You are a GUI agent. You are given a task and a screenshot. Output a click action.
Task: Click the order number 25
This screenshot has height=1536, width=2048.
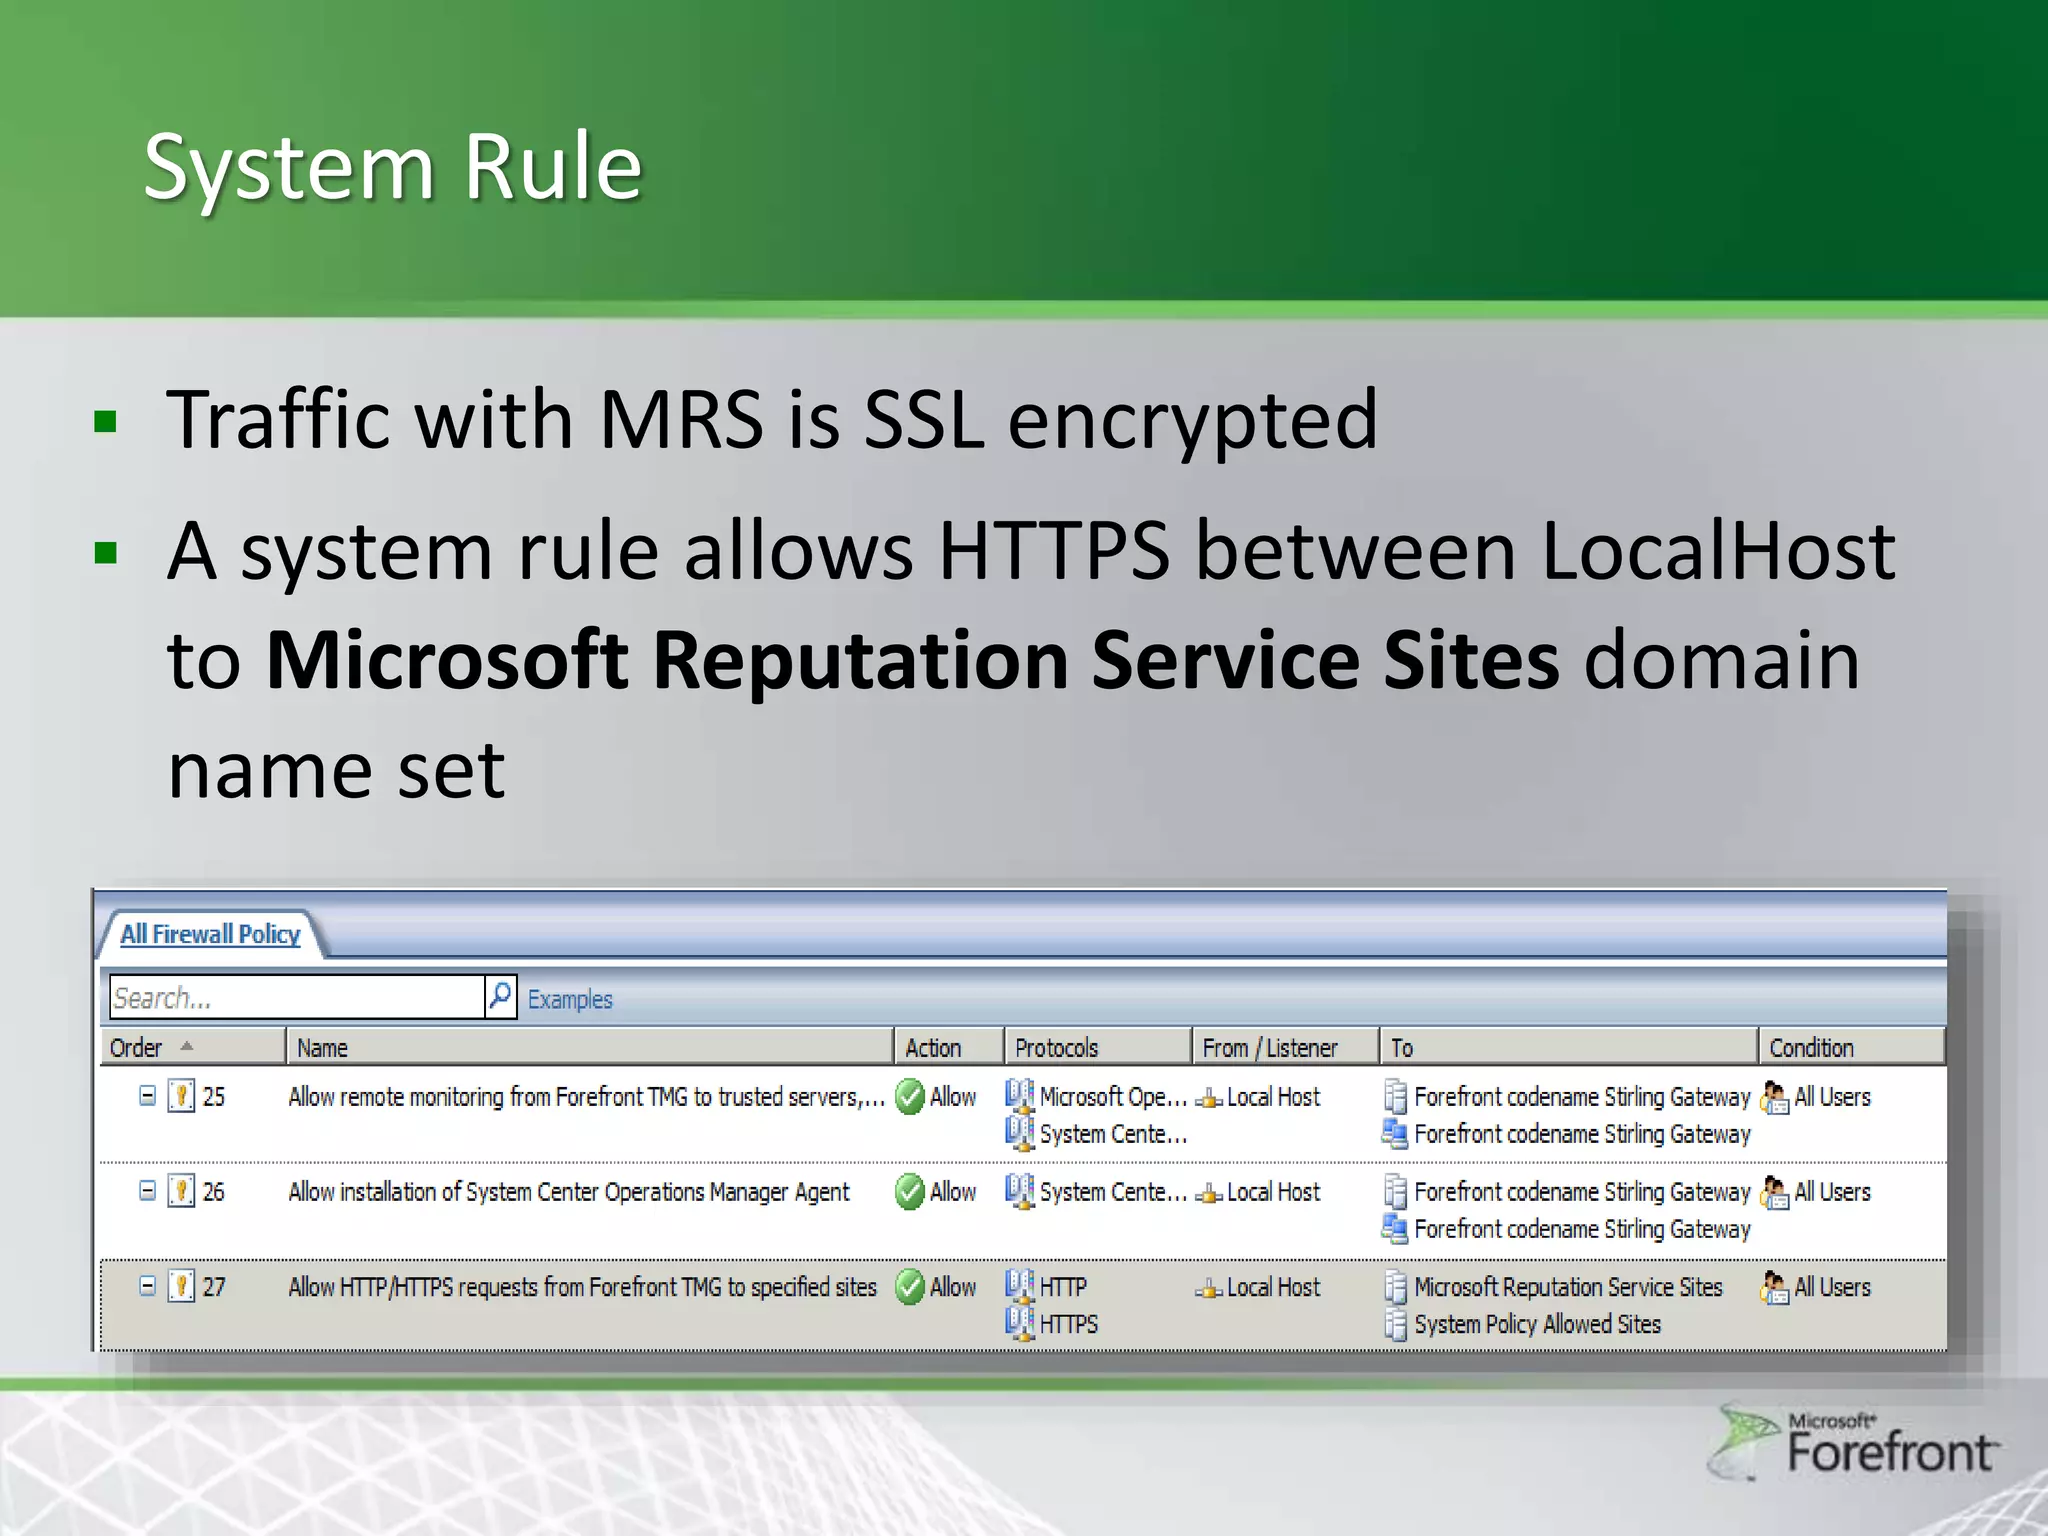(x=214, y=1097)
